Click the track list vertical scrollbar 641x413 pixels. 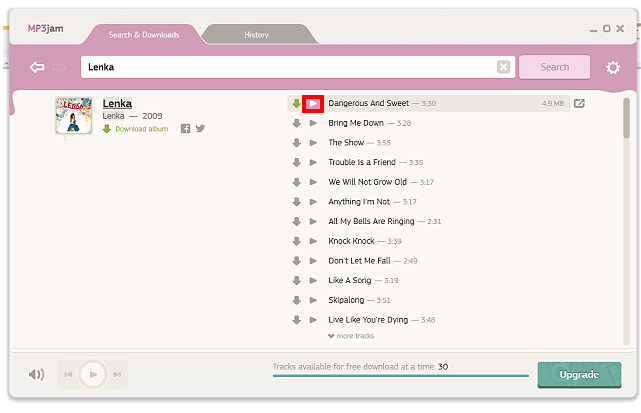[626, 118]
